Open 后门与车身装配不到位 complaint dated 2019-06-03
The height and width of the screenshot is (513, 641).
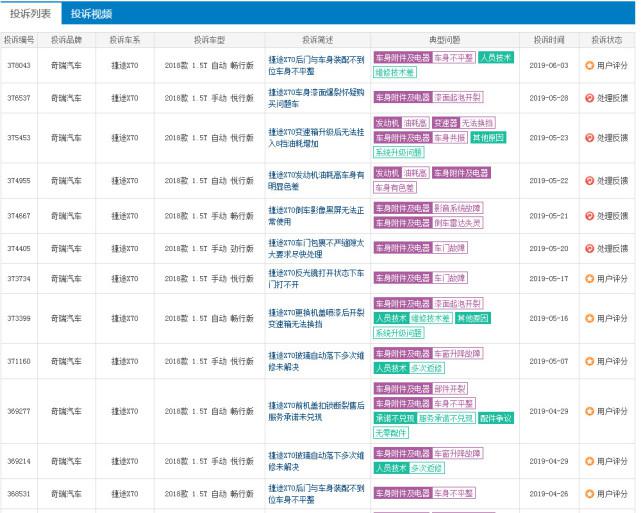(x=316, y=65)
